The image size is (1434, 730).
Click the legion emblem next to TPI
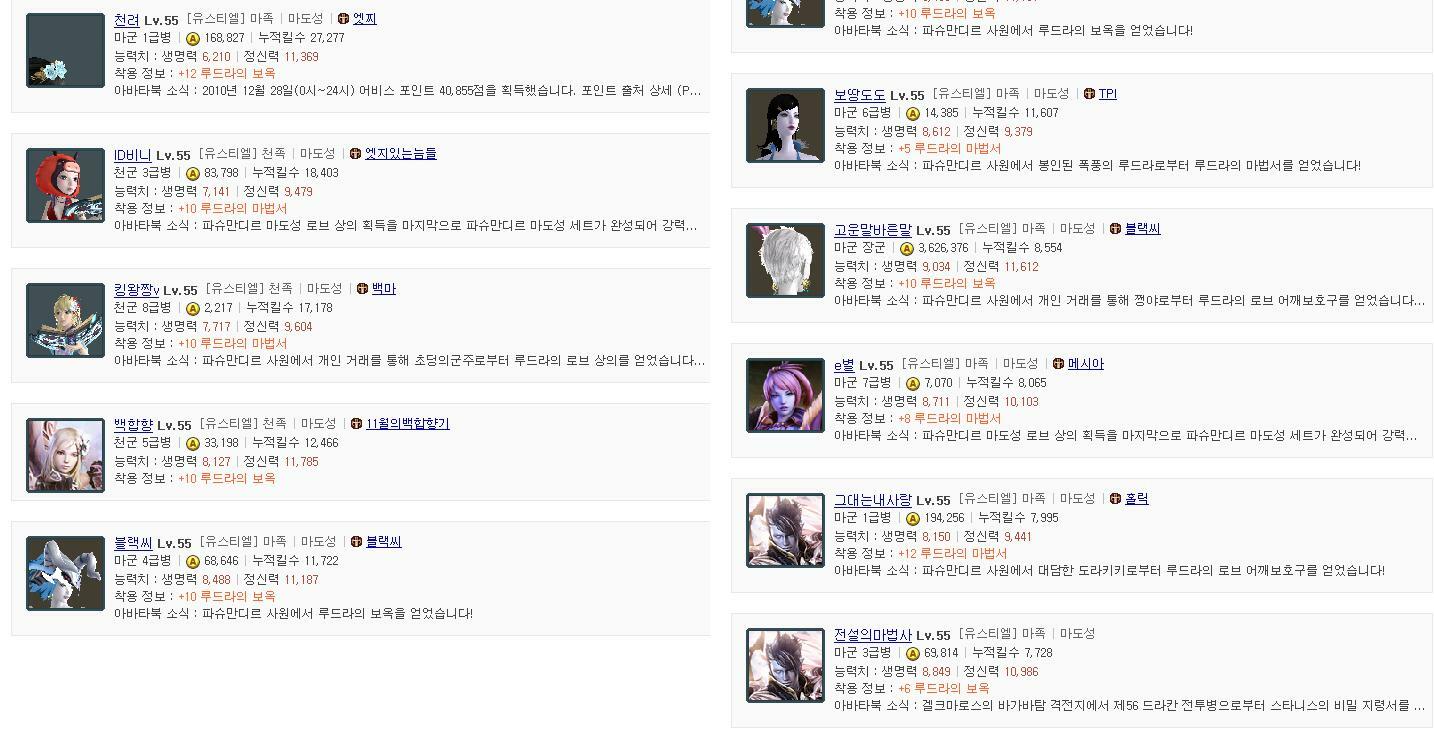click(1089, 94)
